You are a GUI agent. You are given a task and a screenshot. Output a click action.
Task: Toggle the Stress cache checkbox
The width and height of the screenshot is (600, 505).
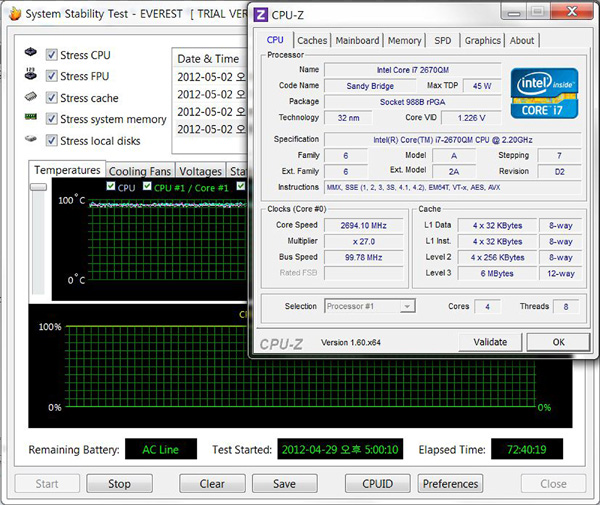[52, 98]
